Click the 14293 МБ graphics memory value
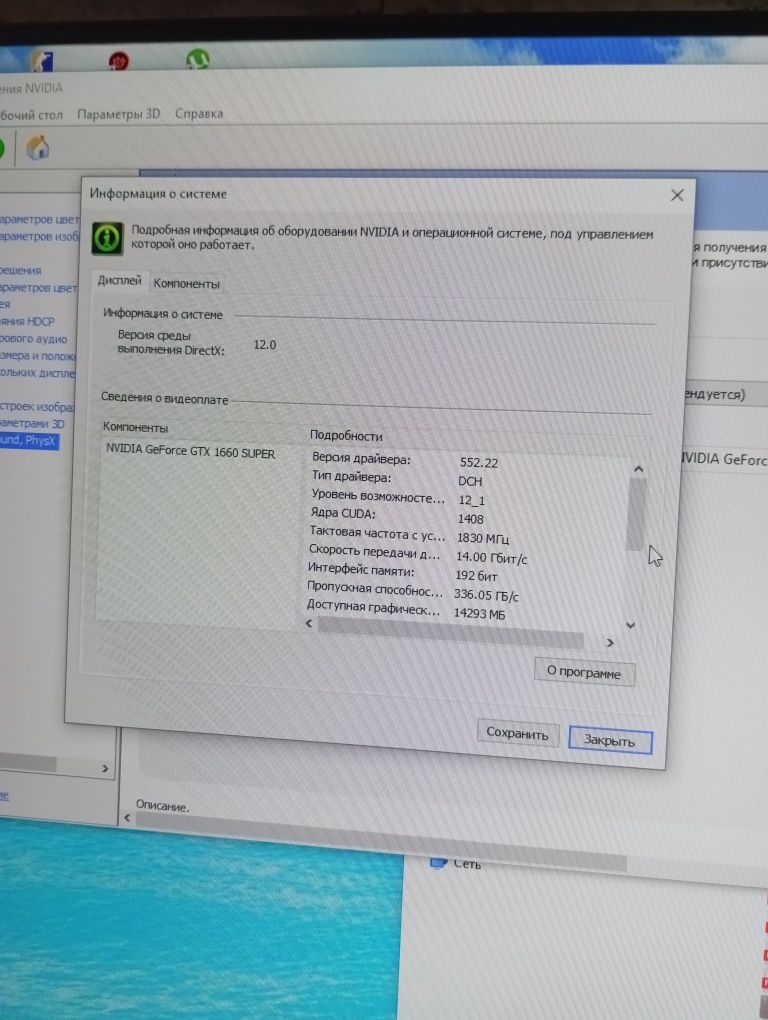 tap(479, 613)
